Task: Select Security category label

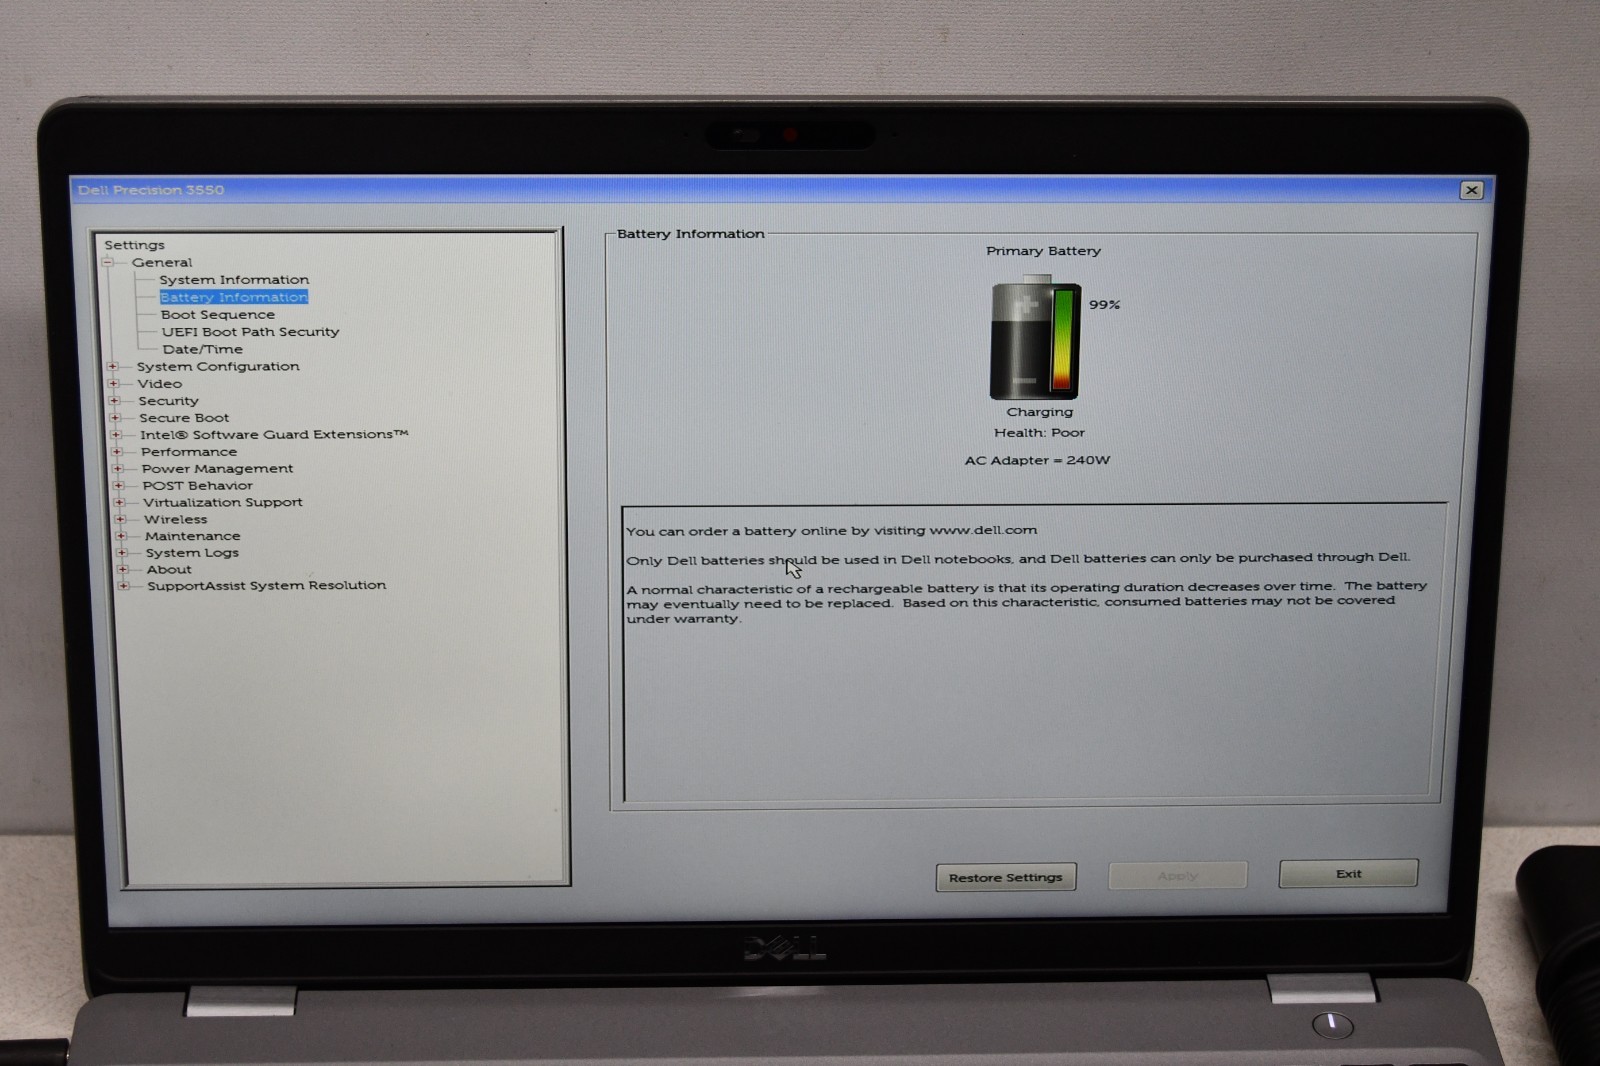Action: click(x=168, y=401)
